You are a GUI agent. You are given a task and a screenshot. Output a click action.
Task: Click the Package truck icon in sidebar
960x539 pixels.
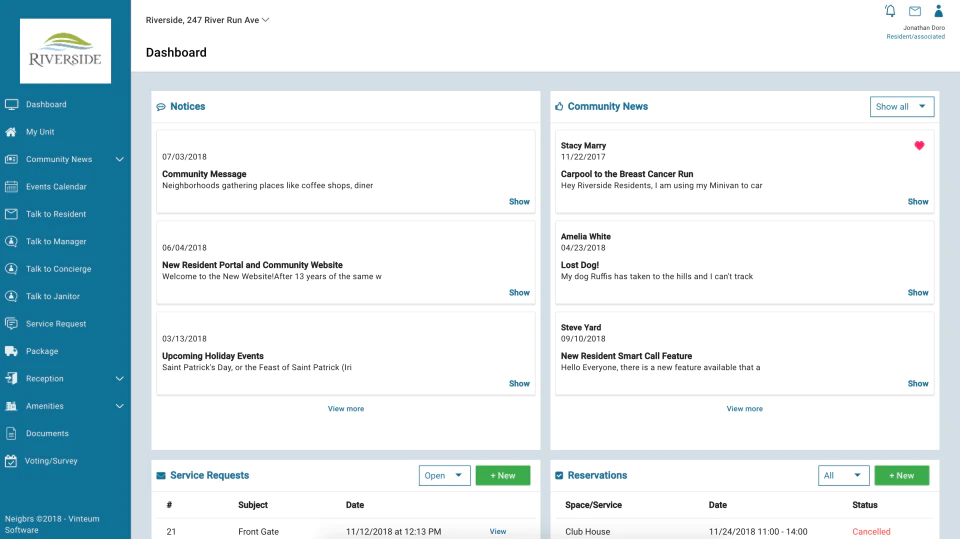click(x=11, y=351)
